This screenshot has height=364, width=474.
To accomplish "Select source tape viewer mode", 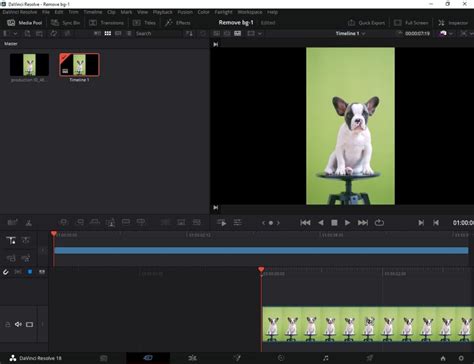I will (x=227, y=33).
